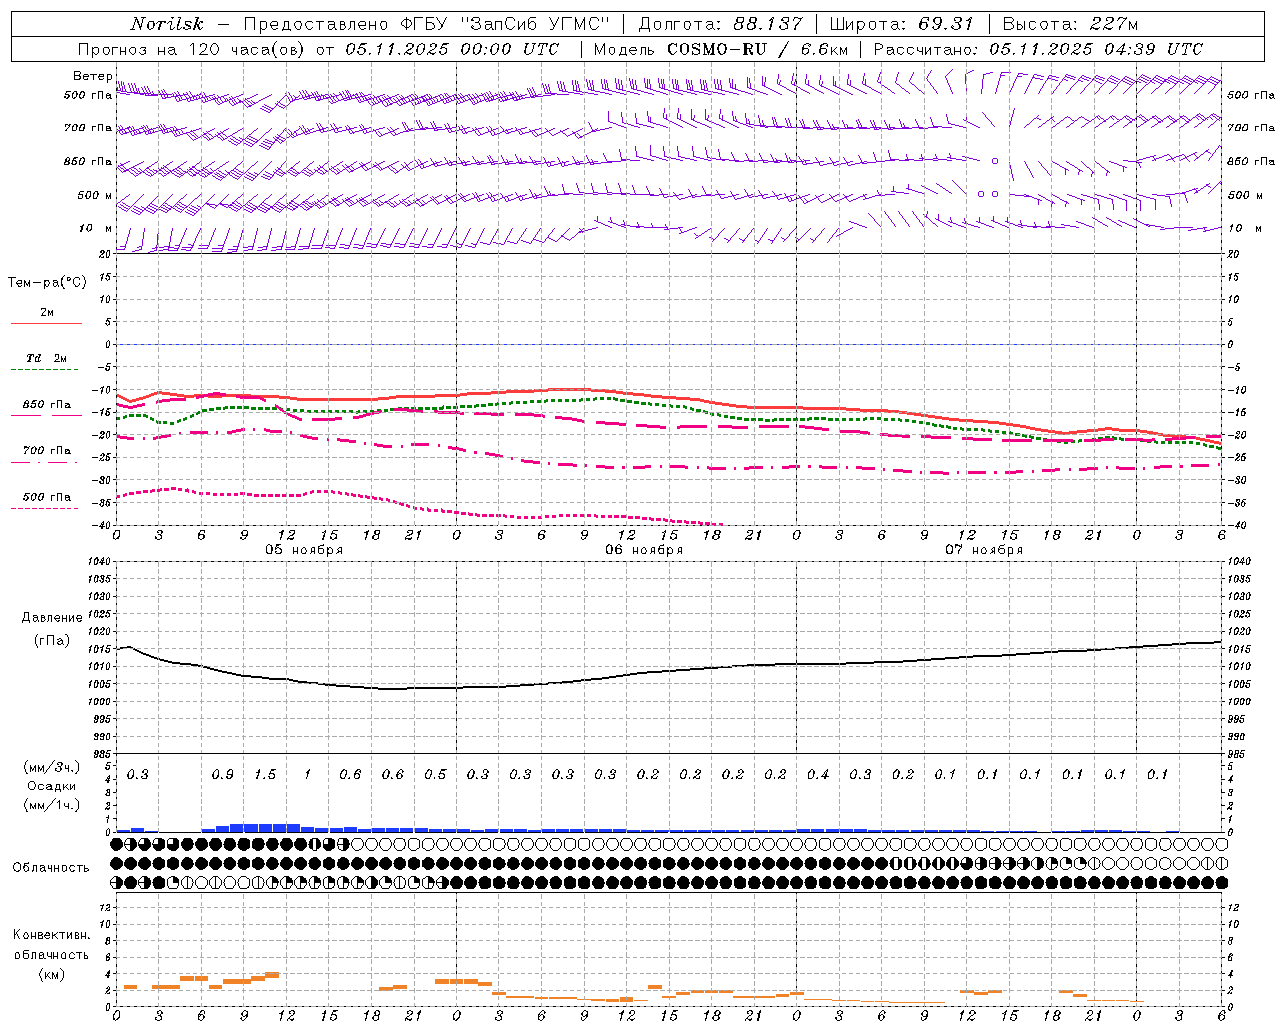Click the (мм/3ч.) precipitation unit label

click(x=52, y=767)
